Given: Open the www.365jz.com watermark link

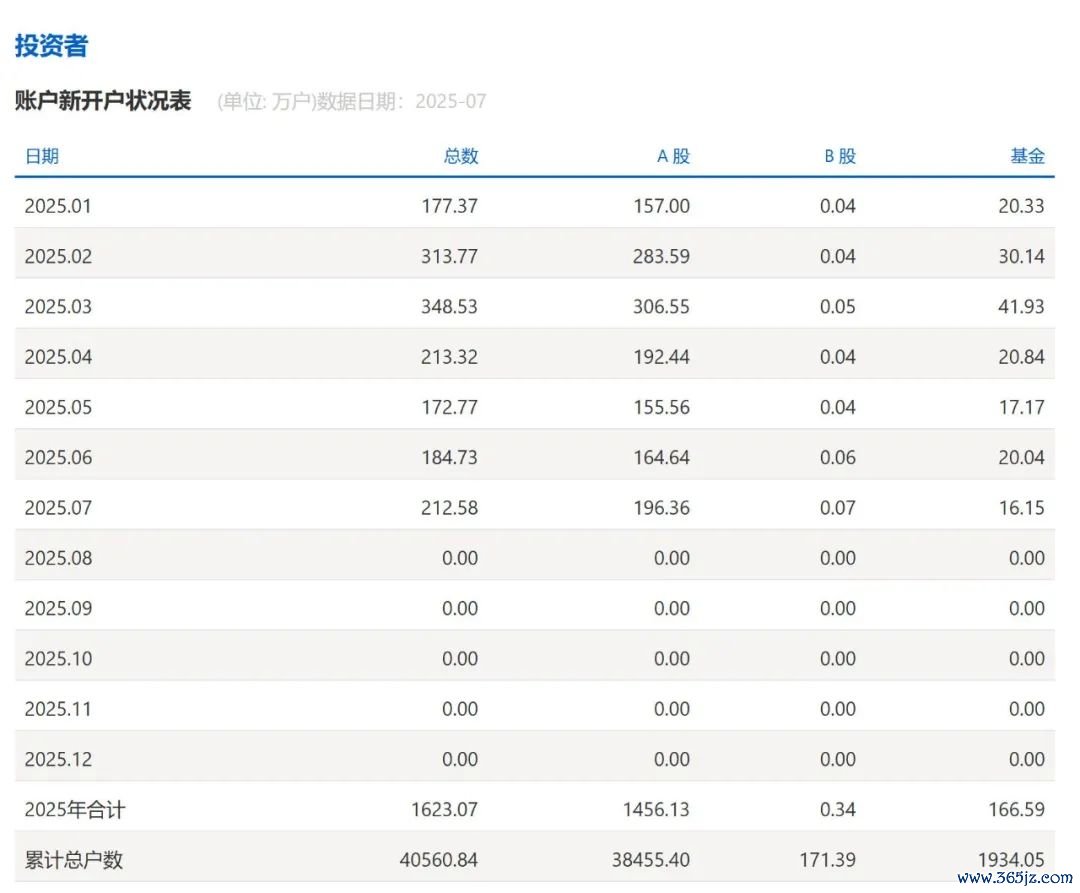Looking at the screenshot, I should coord(1013,877).
